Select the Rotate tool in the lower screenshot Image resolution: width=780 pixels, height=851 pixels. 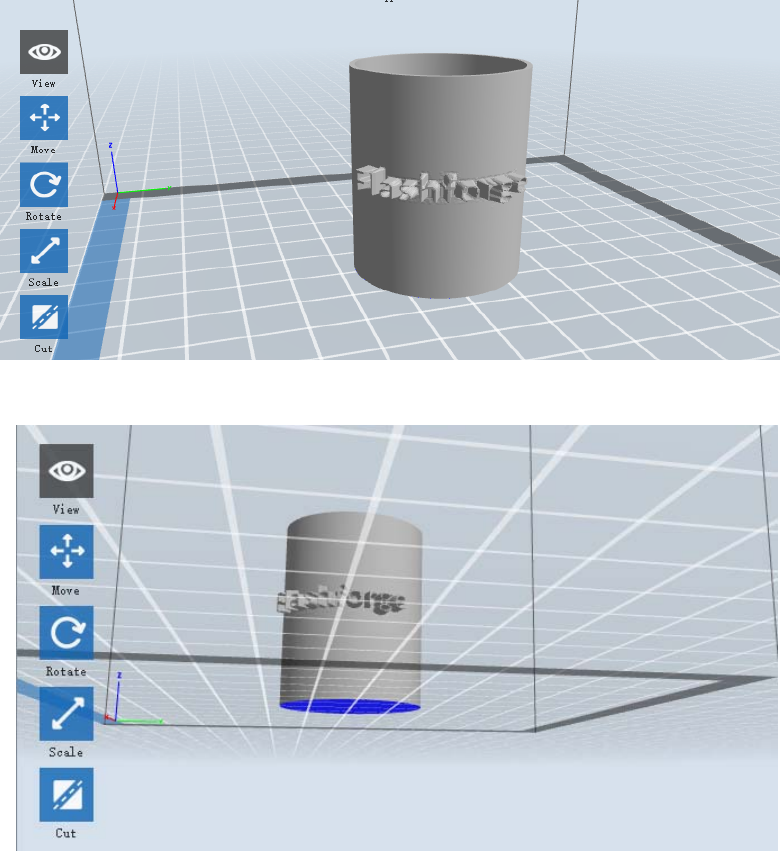[66, 633]
